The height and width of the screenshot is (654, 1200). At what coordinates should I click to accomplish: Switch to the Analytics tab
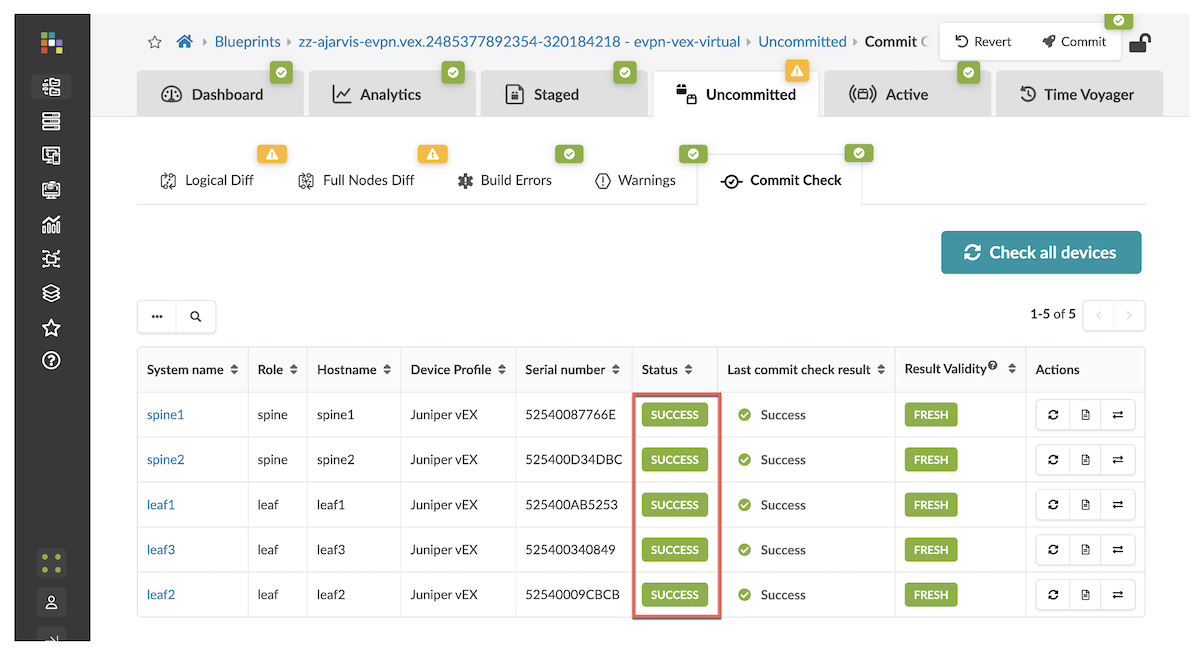pyautogui.click(x=391, y=94)
